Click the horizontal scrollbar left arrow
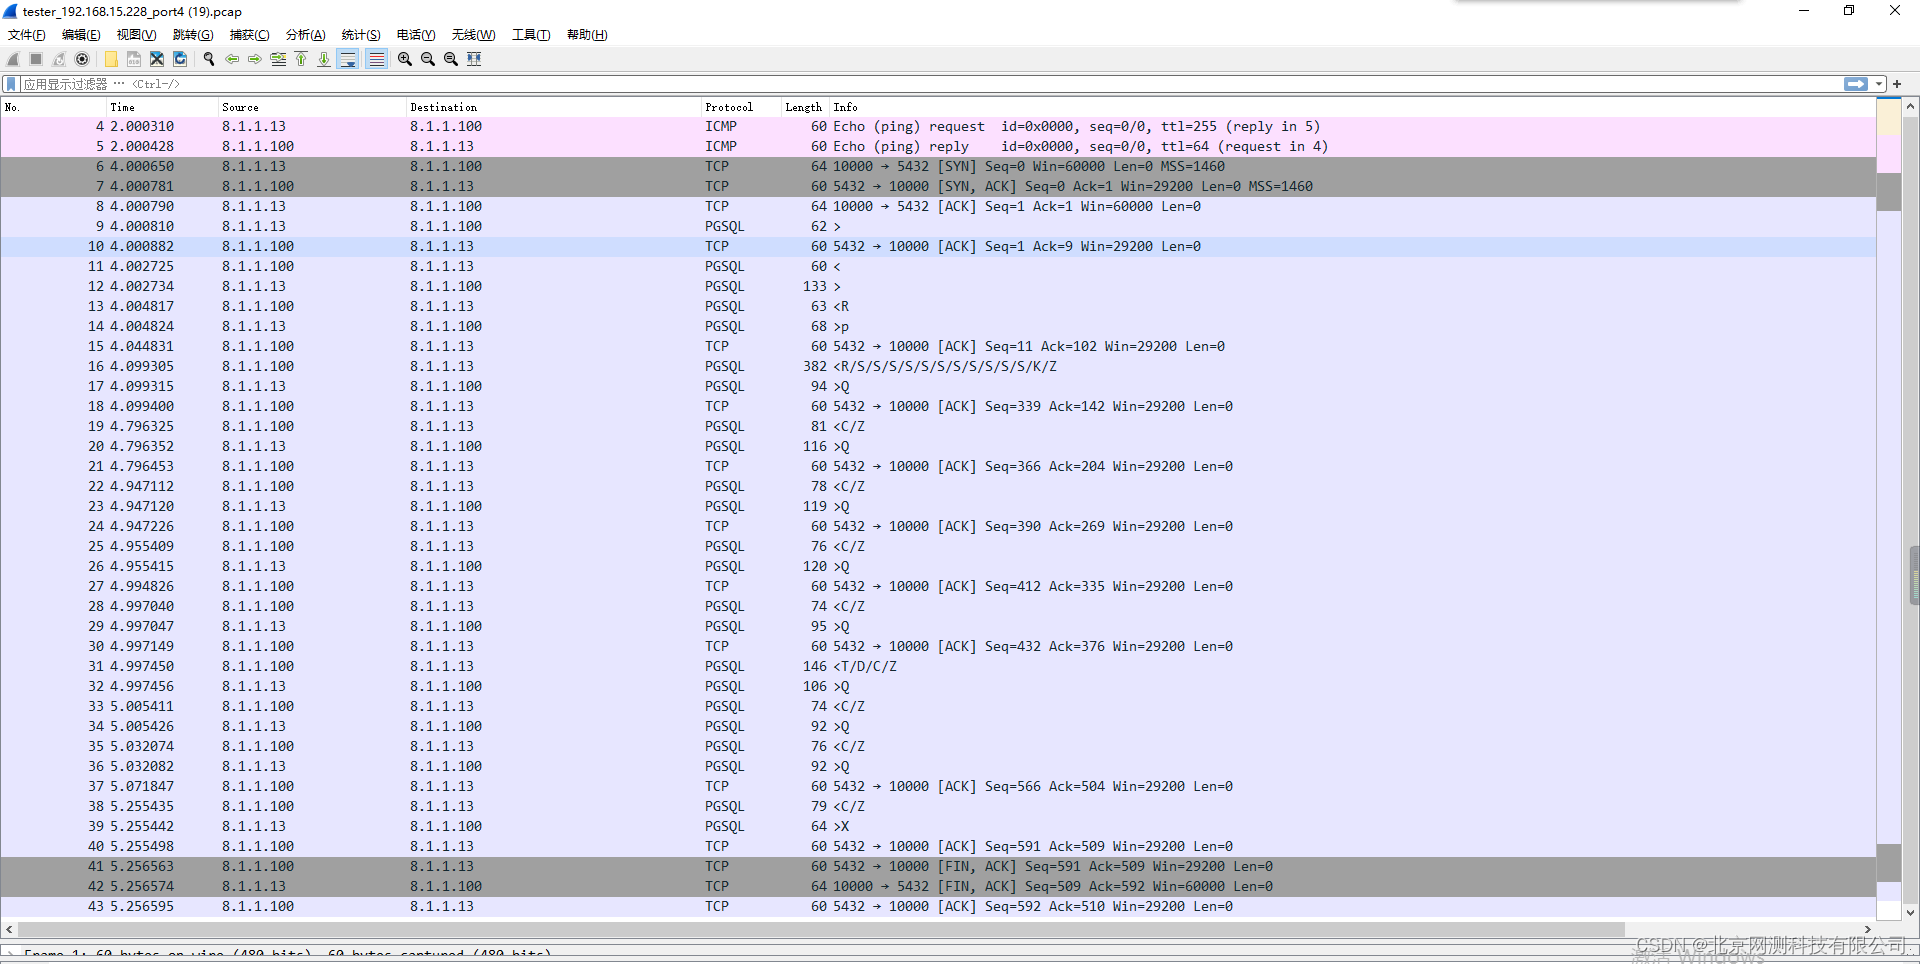 click(9, 929)
